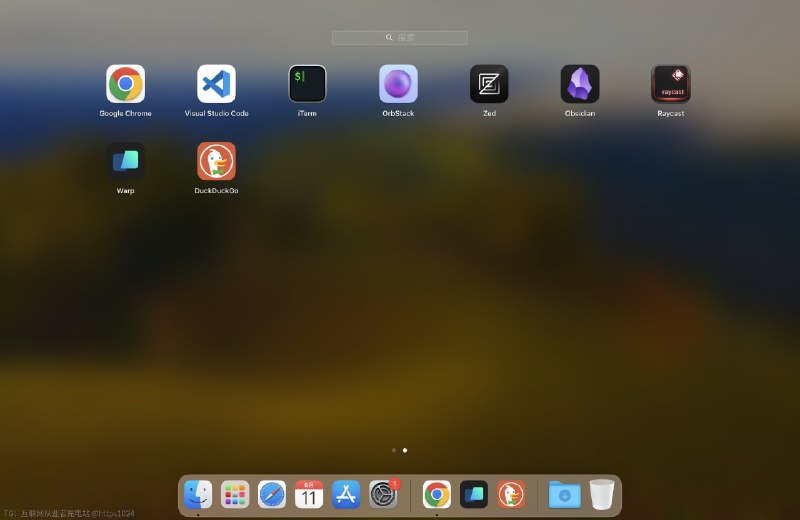Open DuckDuckGo browser from Launchpad grid
The image size is (800, 520).
coord(216,161)
